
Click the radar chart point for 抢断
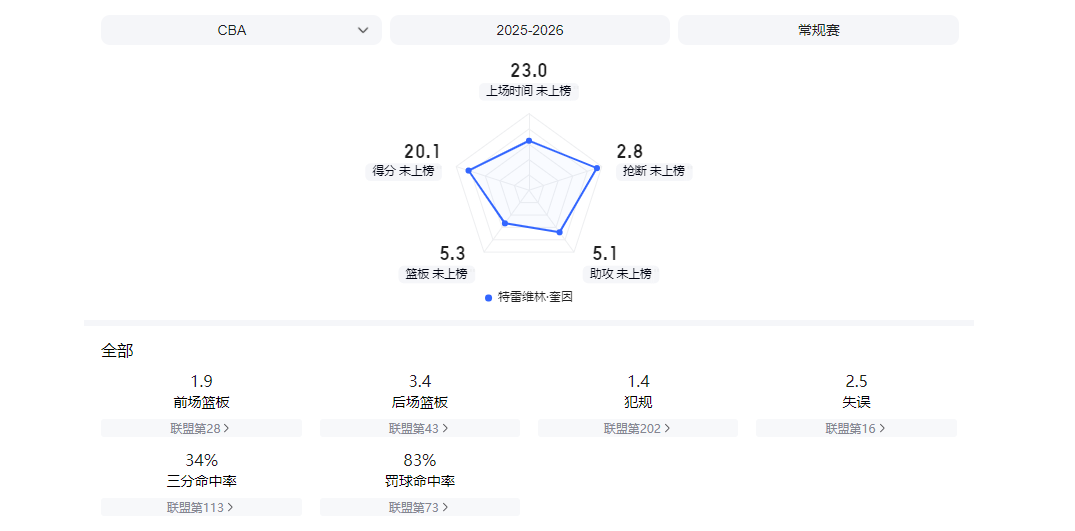pos(597,168)
